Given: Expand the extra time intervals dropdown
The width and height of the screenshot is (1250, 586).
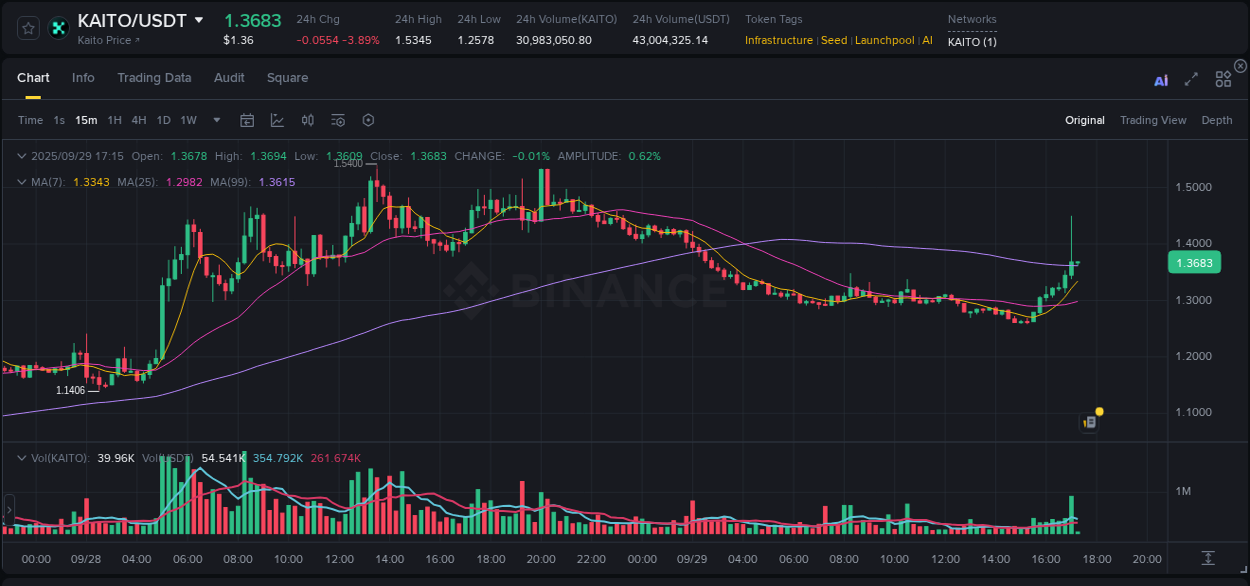Looking at the screenshot, I should coord(216,120).
